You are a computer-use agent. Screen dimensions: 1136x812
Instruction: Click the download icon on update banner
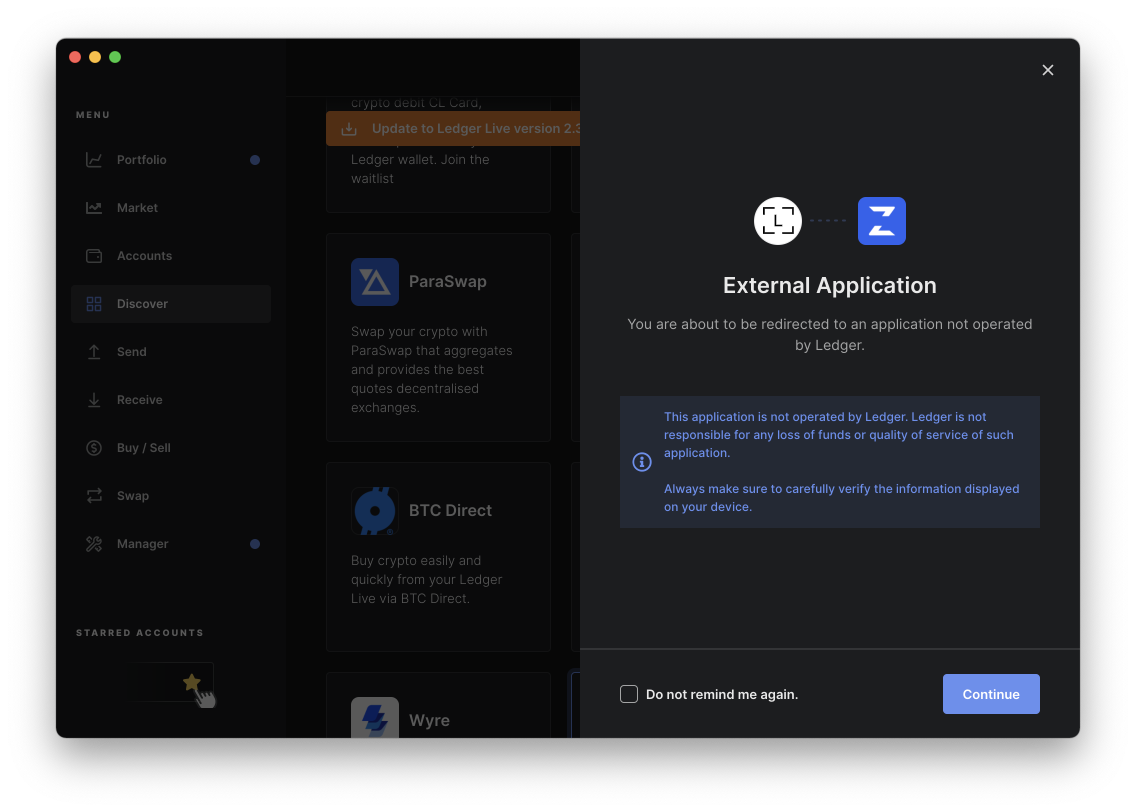pyautogui.click(x=349, y=129)
